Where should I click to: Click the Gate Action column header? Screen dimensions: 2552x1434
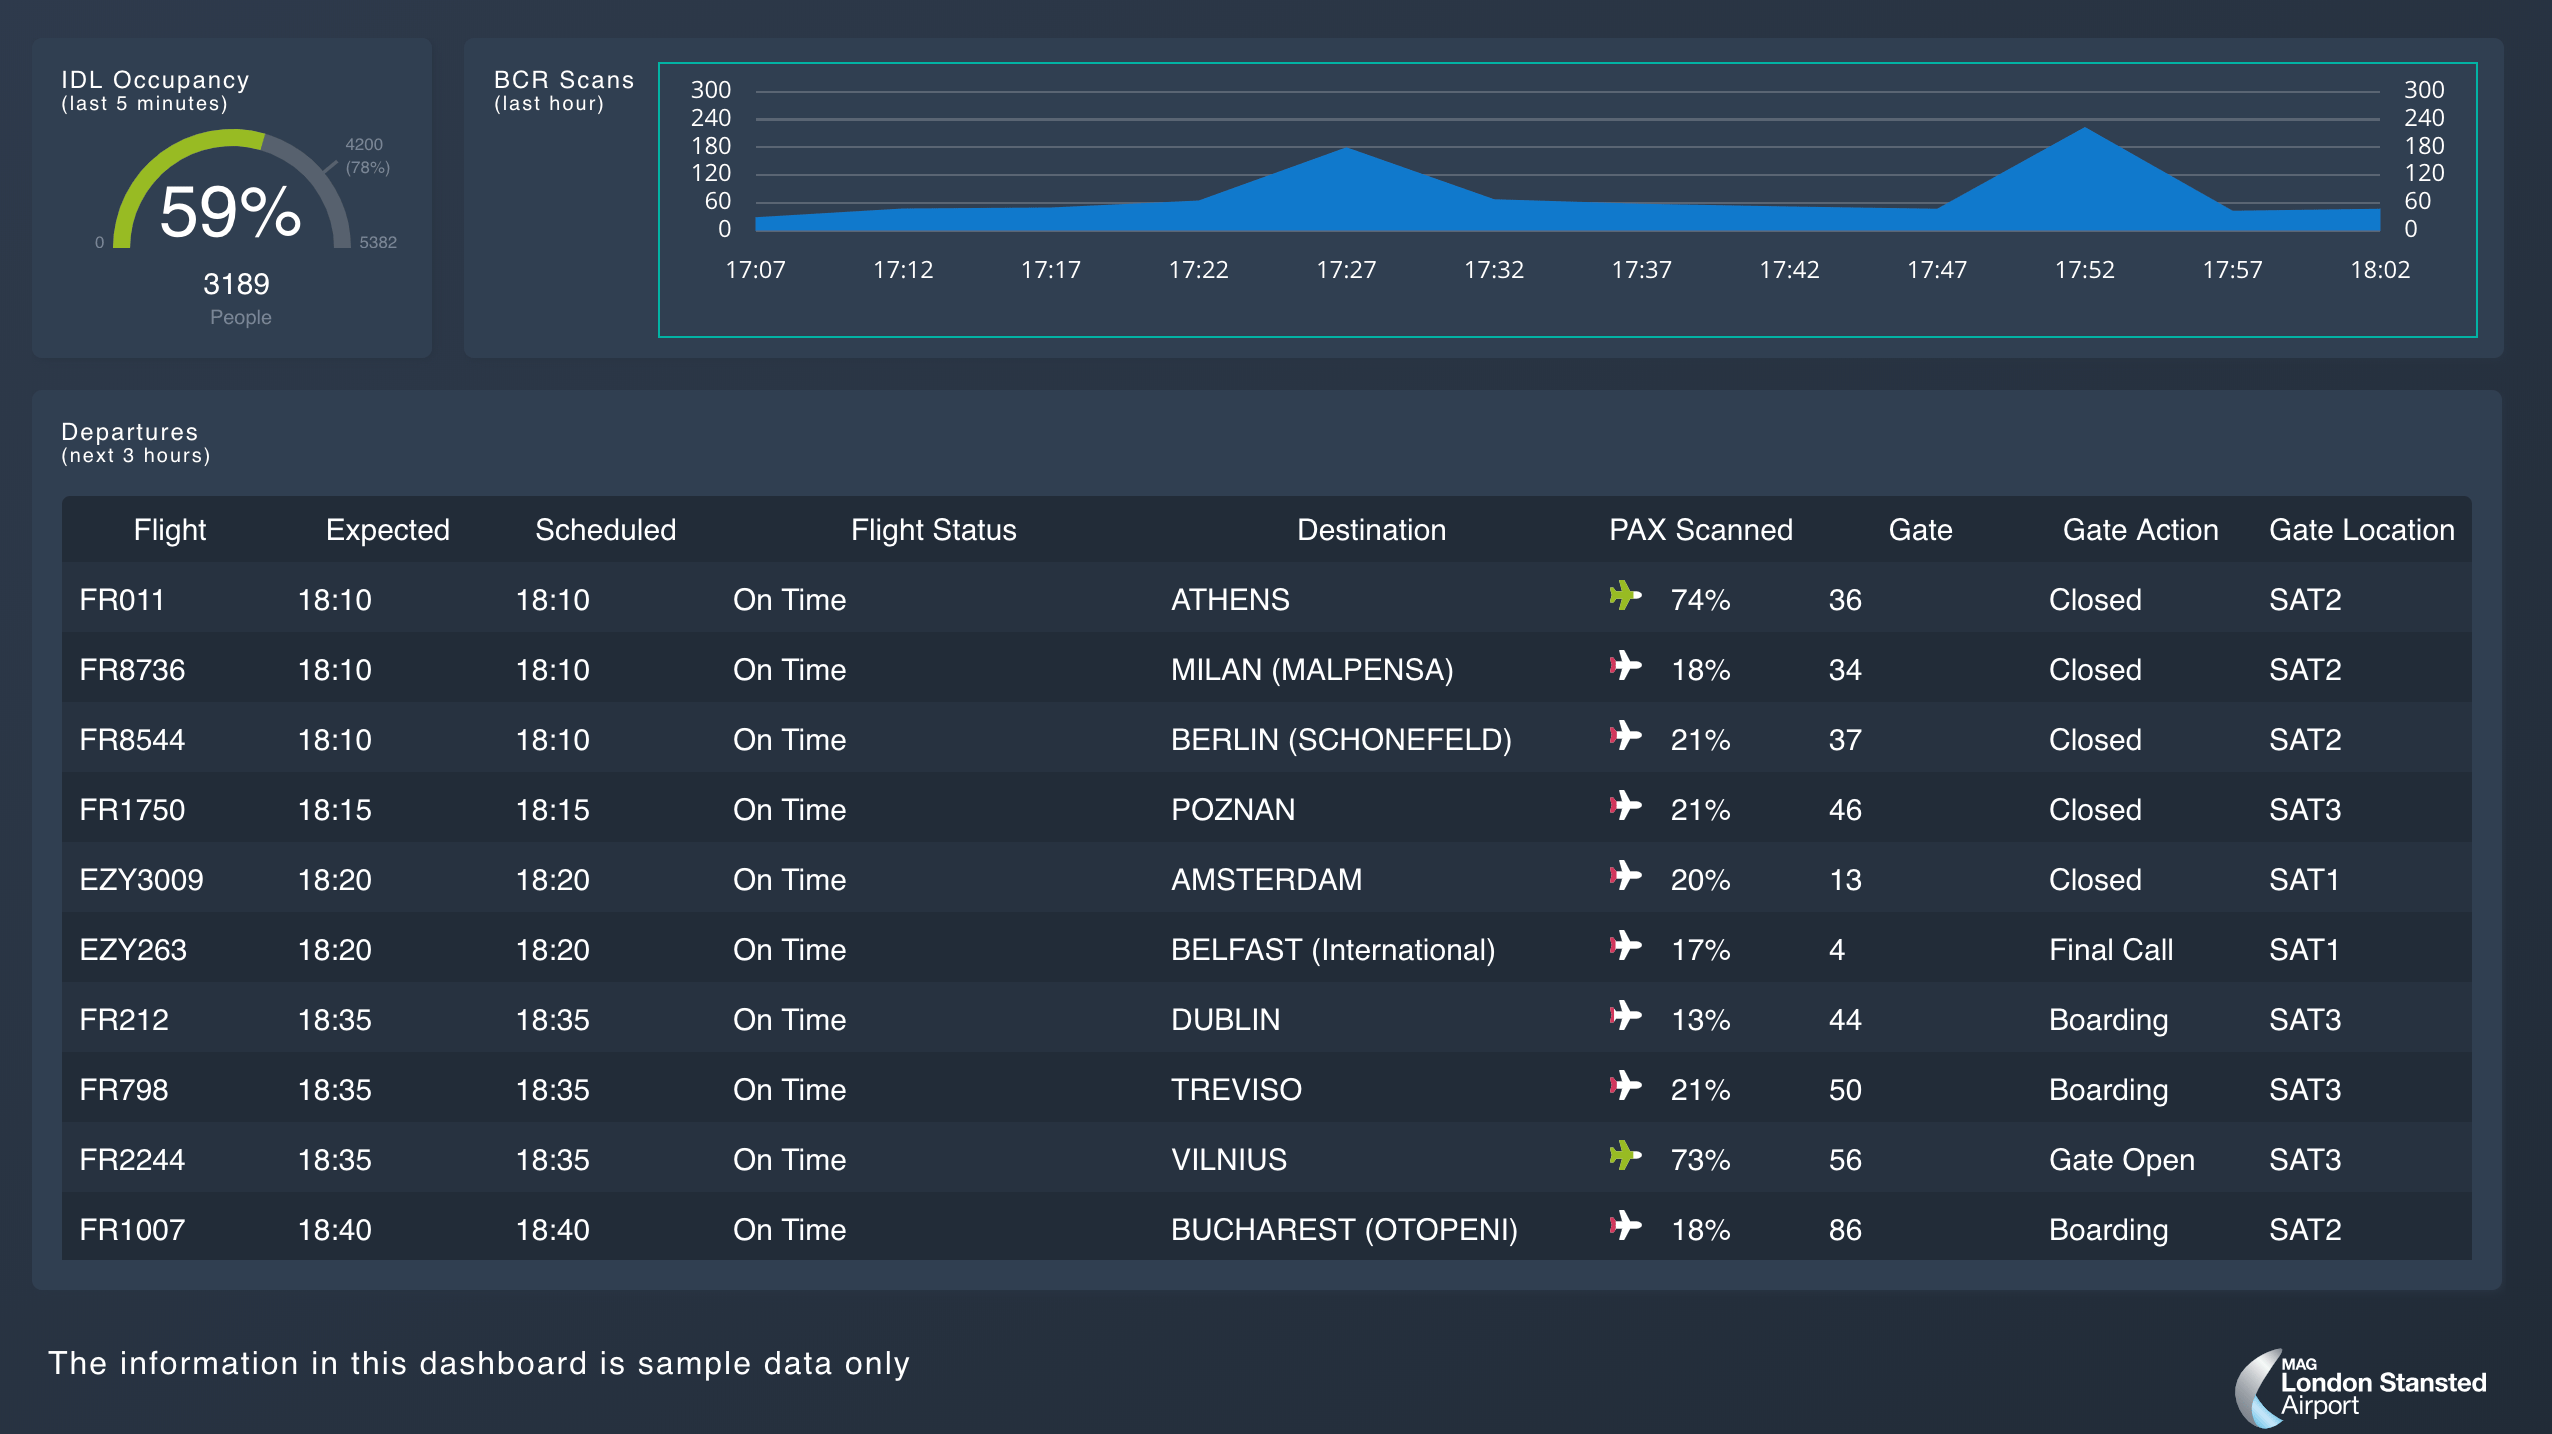point(2140,530)
